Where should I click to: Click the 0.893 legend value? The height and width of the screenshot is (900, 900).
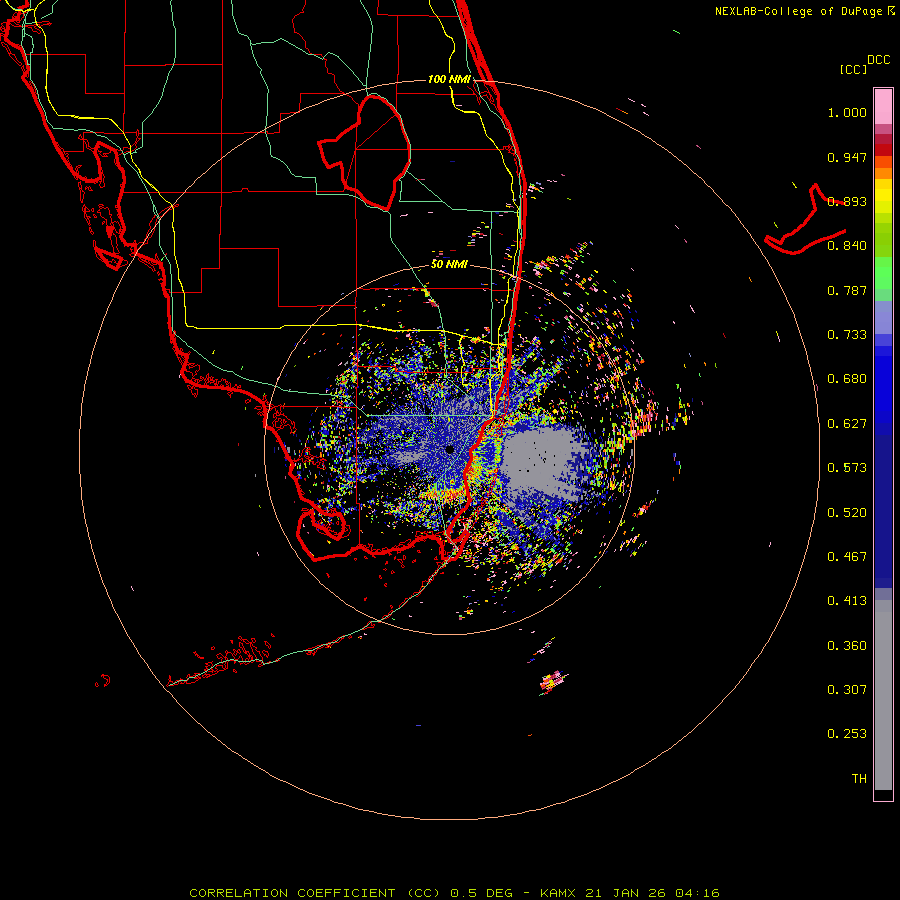[847, 201]
